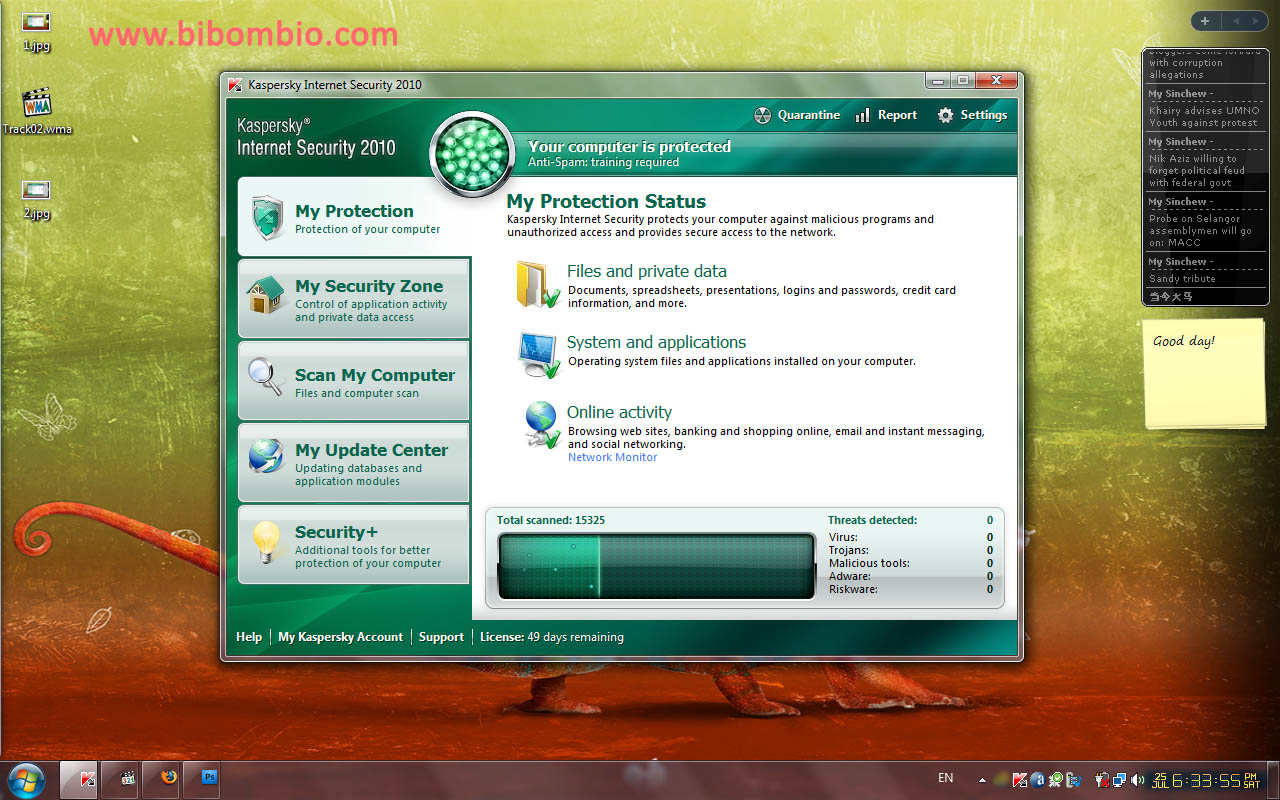Show hidden system tray icons
The image size is (1280, 800).
click(x=982, y=779)
